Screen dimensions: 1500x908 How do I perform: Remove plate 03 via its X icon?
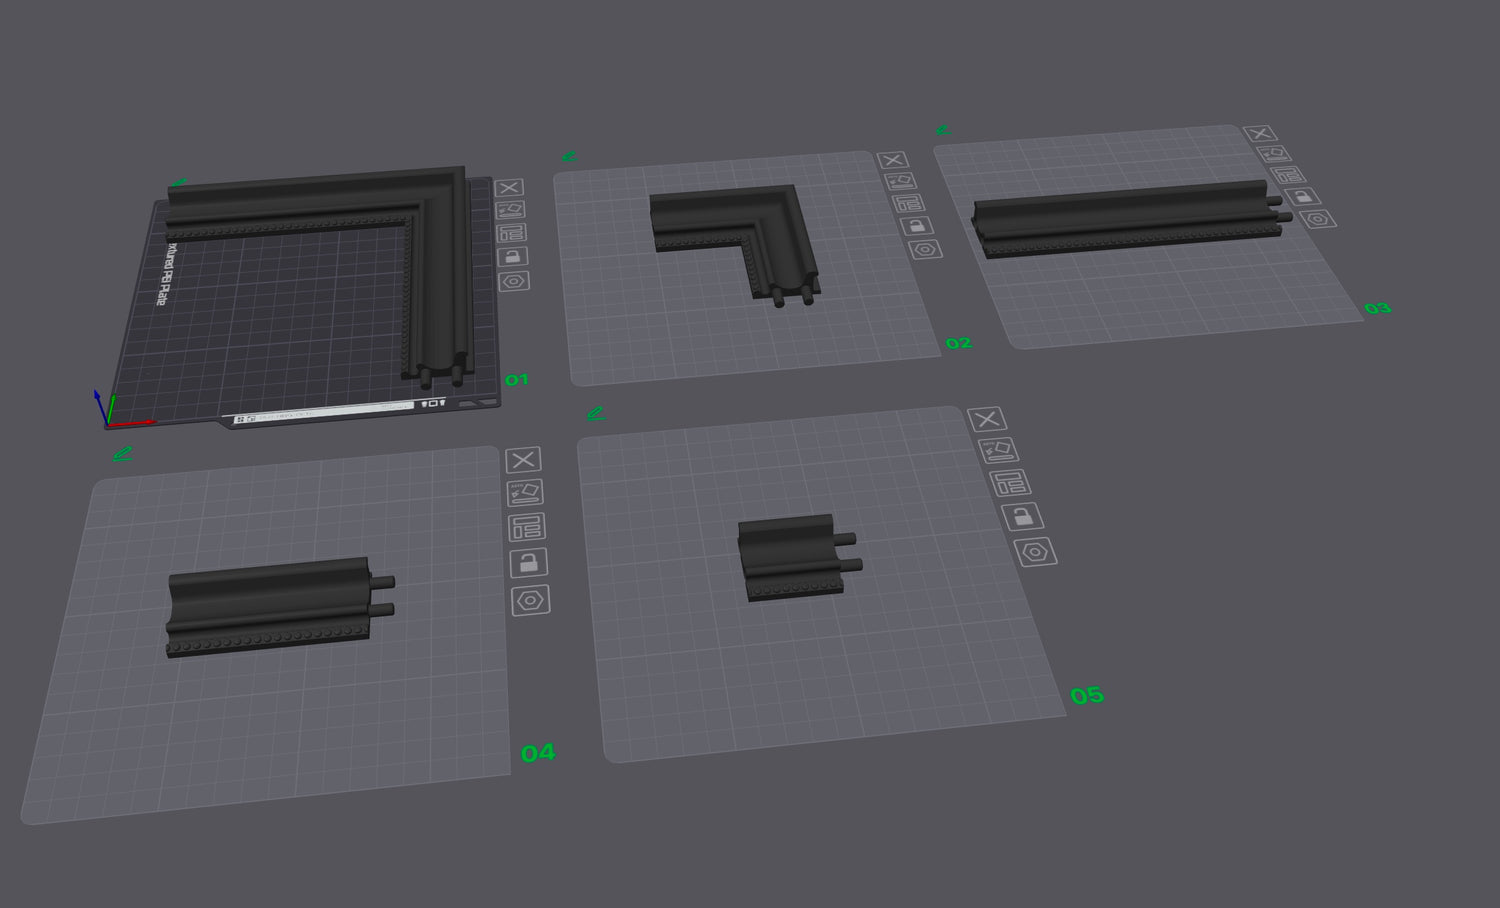point(1259,134)
